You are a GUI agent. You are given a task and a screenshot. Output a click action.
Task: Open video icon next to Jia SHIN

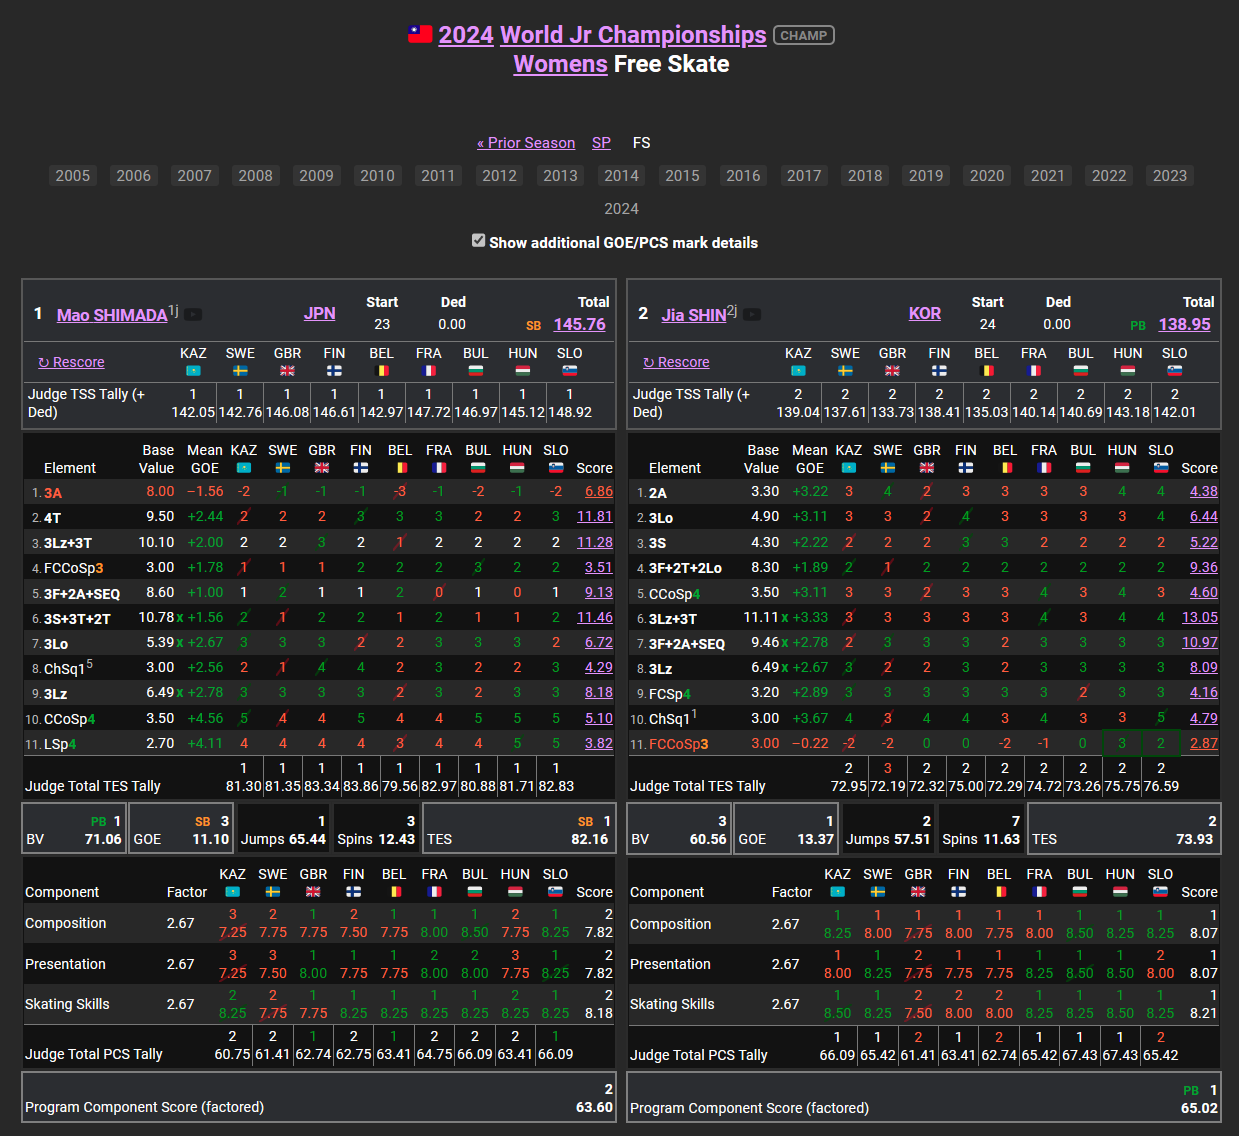pyautogui.click(x=752, y=315)
